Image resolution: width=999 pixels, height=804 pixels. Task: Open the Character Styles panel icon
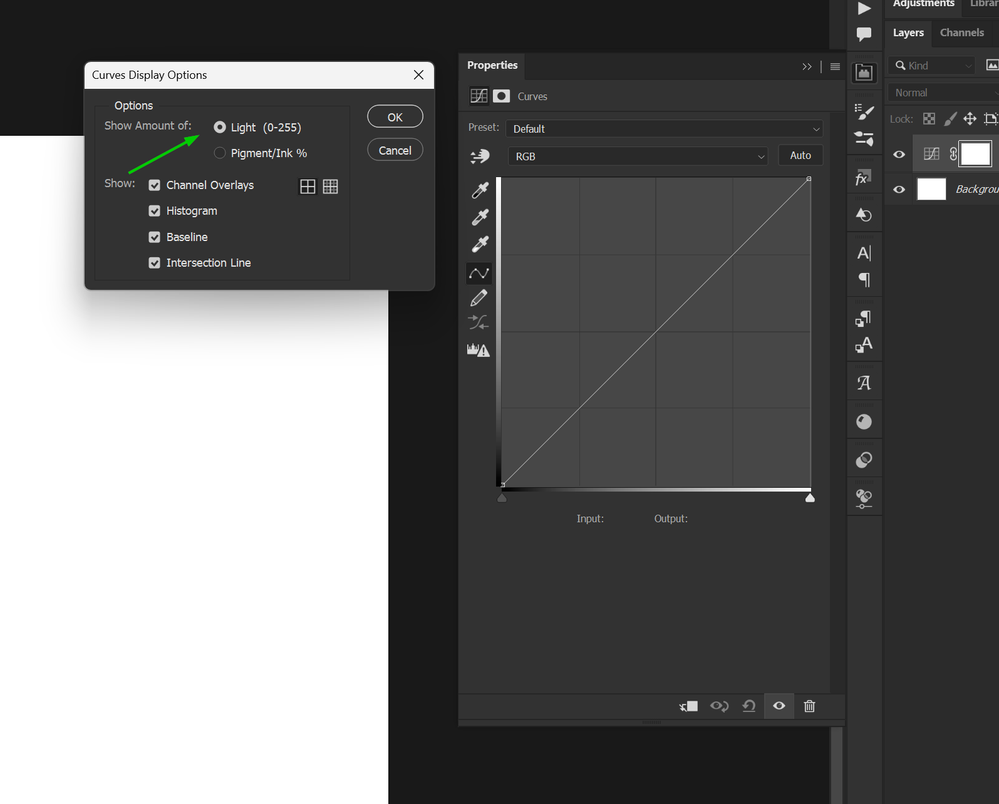pyautogui.click(x=864, y=345)
